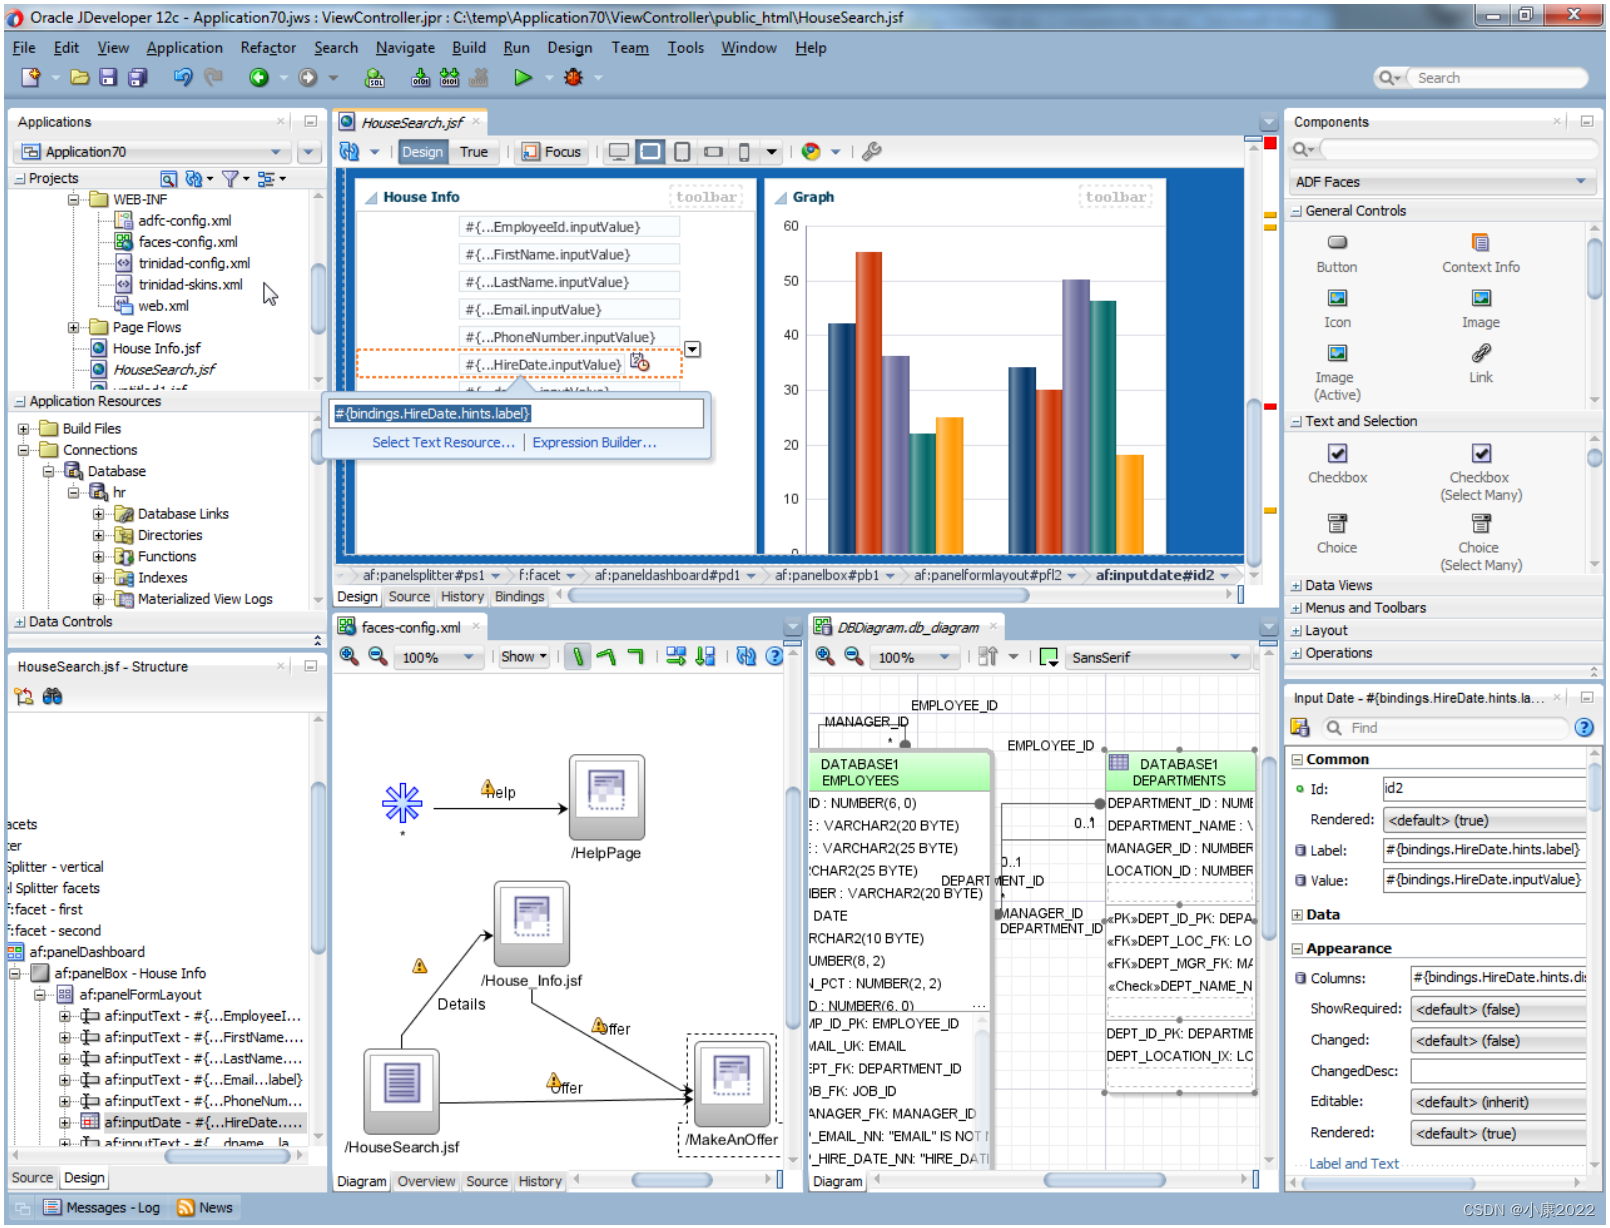
Task: Select the Checkbox component in Text and Selection
Action: point(1337,464)
